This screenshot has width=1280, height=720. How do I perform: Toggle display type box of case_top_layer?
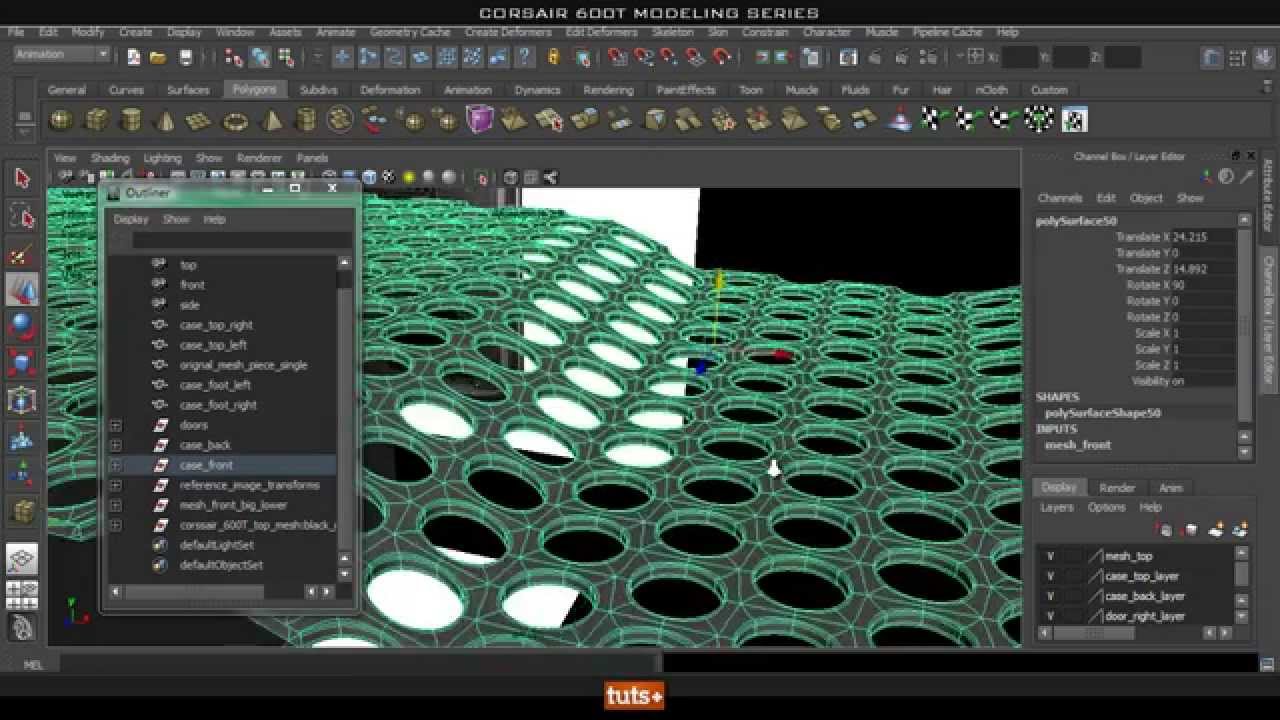[1073, 576]
